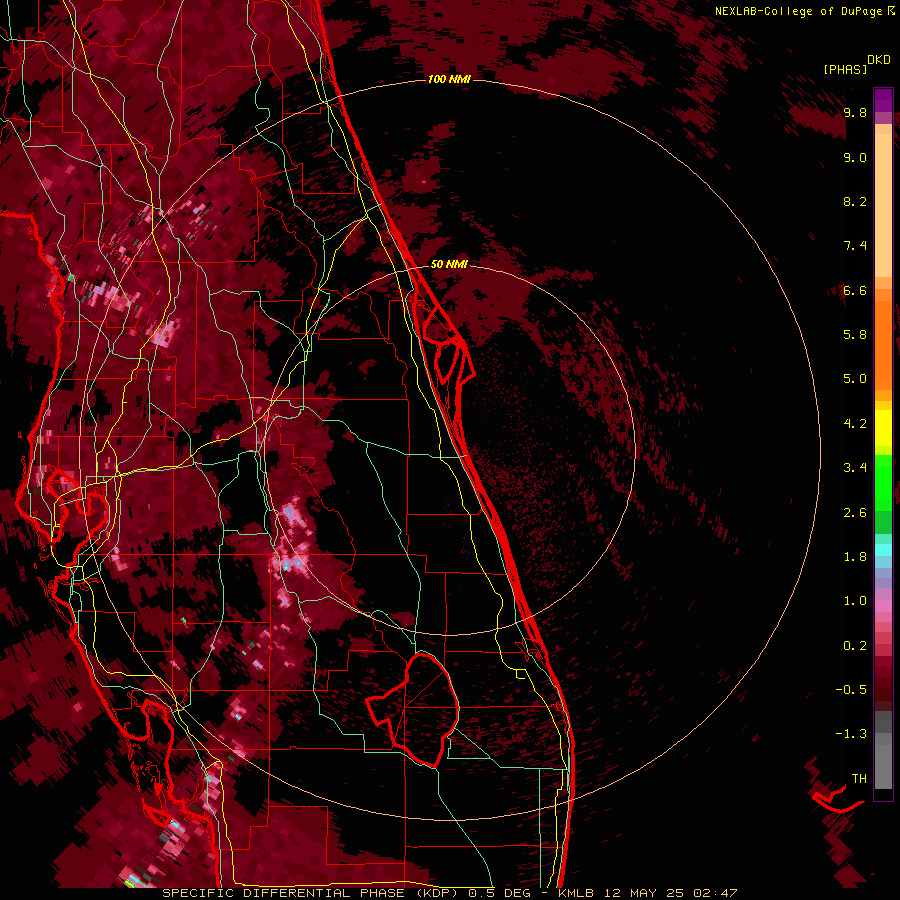Select the 5.8 legend value
This screenshot has height=900, width=900.
click(855, 335)
